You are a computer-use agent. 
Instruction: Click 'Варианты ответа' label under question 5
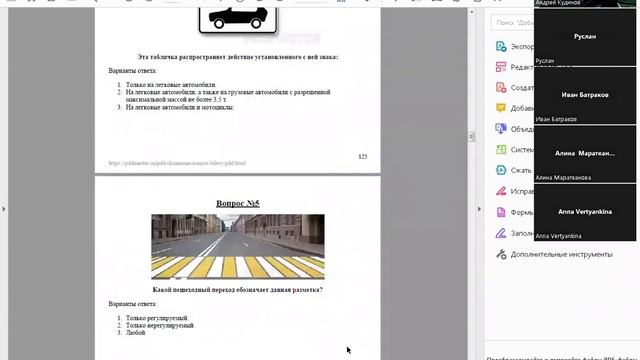pyautogui.click(x=132, y=304)
